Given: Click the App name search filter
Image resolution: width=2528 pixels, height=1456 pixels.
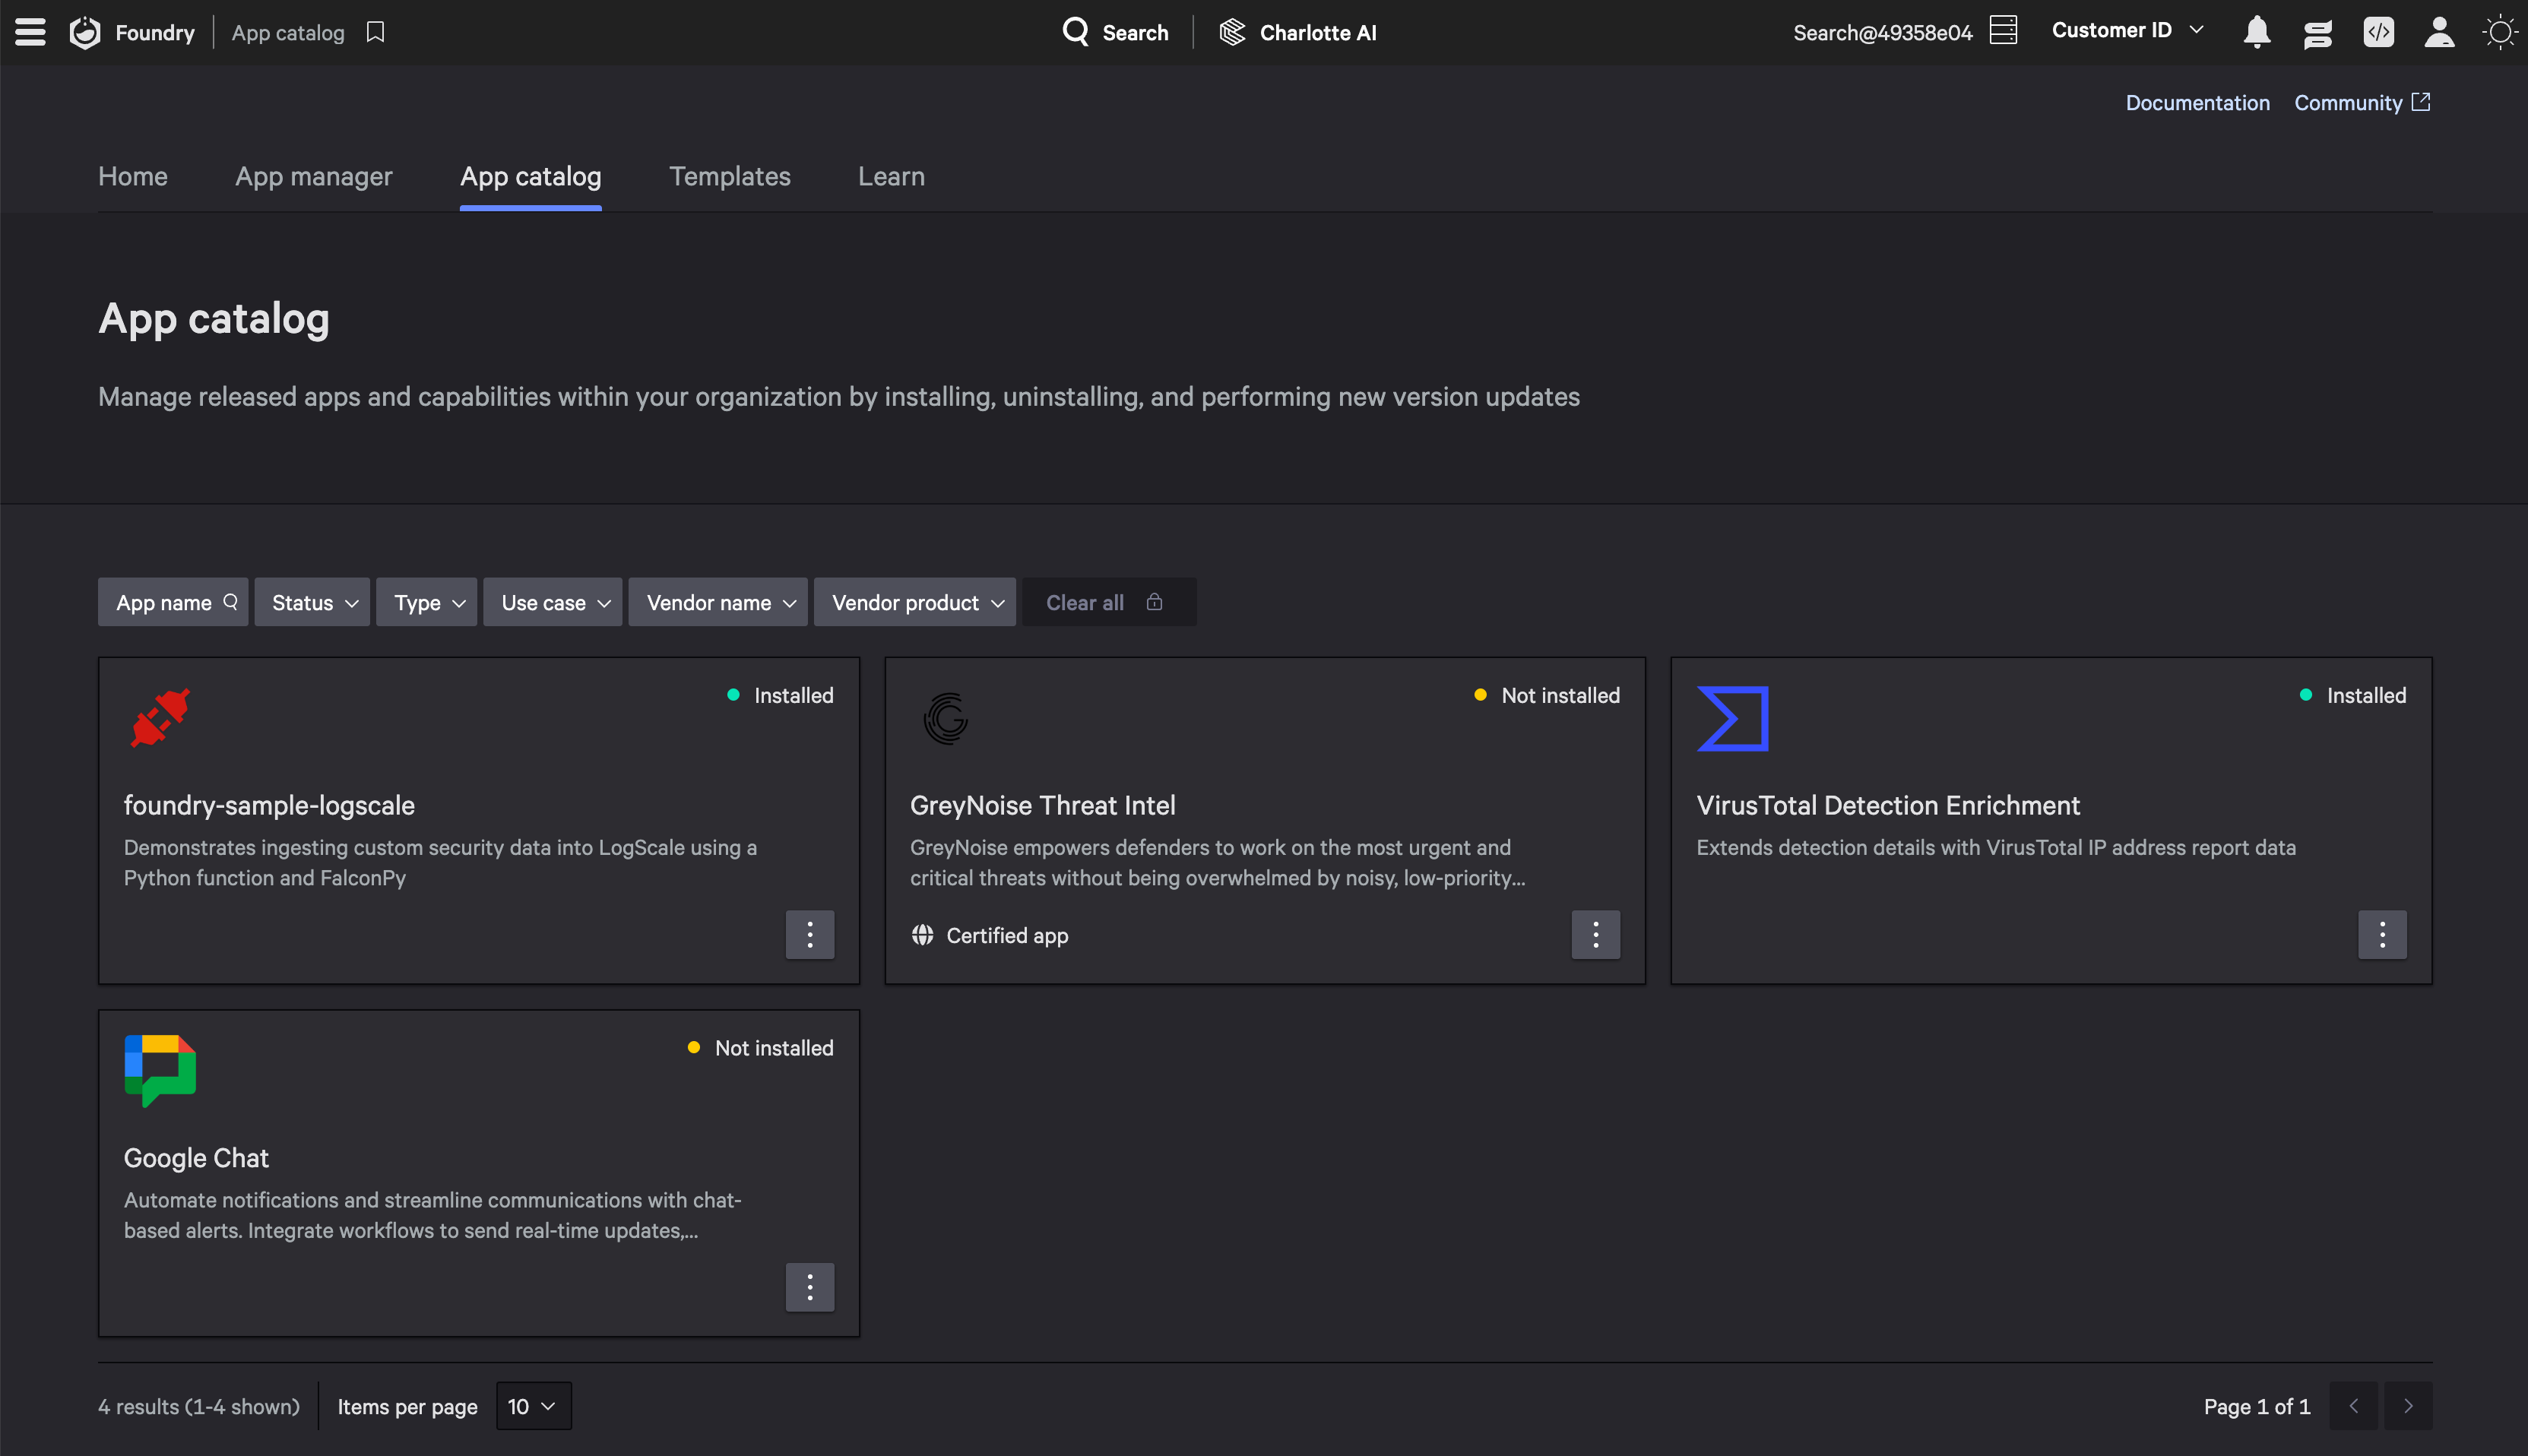Looking at the screenshot, I should tap(173, 602).
